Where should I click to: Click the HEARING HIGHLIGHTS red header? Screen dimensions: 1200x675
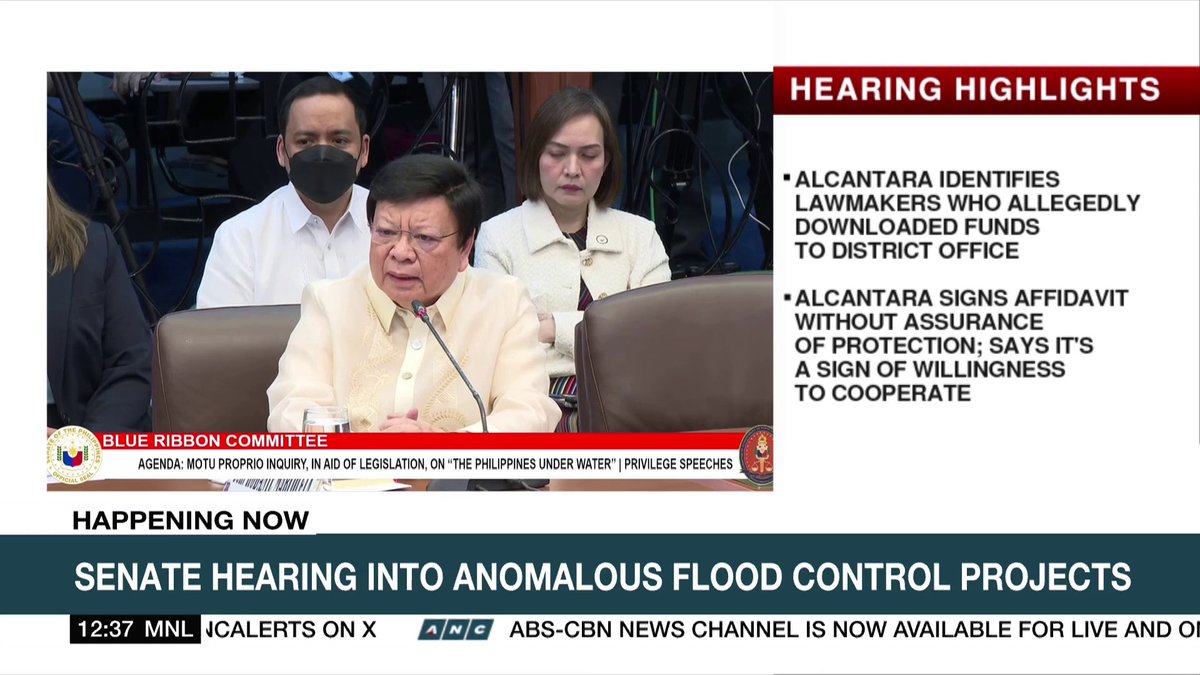click(x=986, y=89)
